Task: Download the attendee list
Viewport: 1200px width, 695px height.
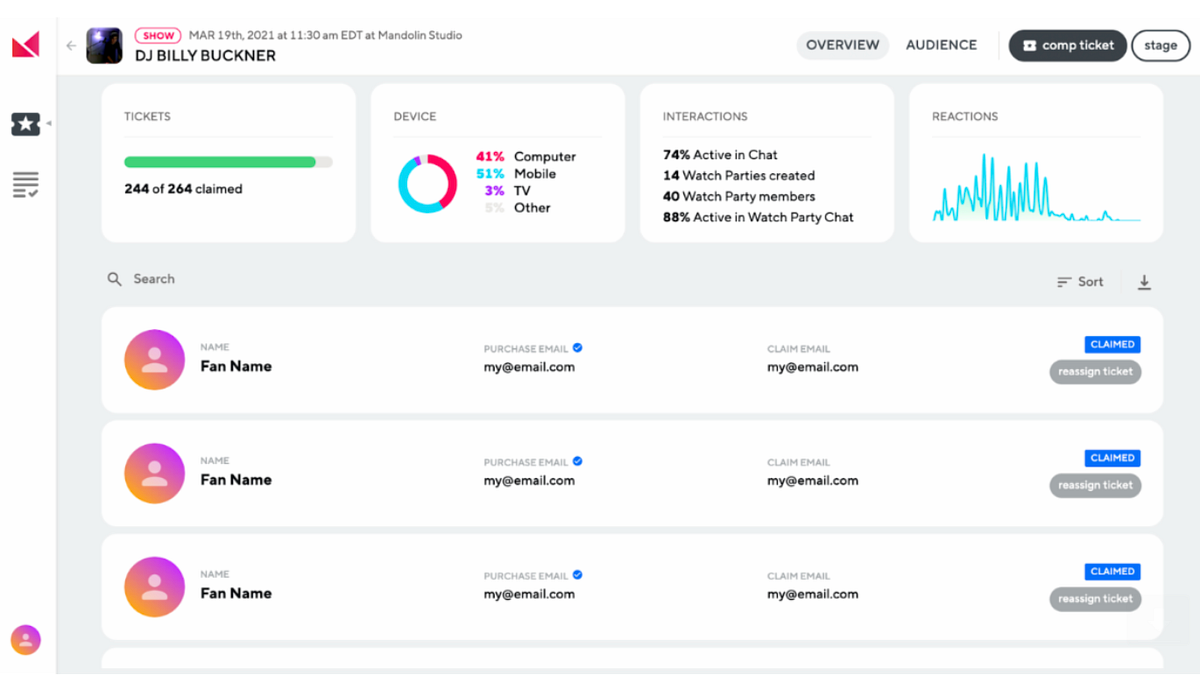Action: point(1144,282)
